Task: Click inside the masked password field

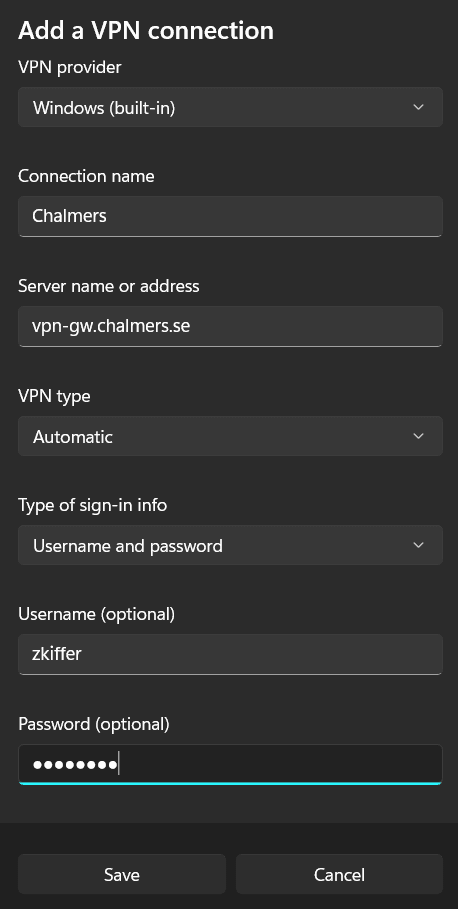Action: click(230, 765)
